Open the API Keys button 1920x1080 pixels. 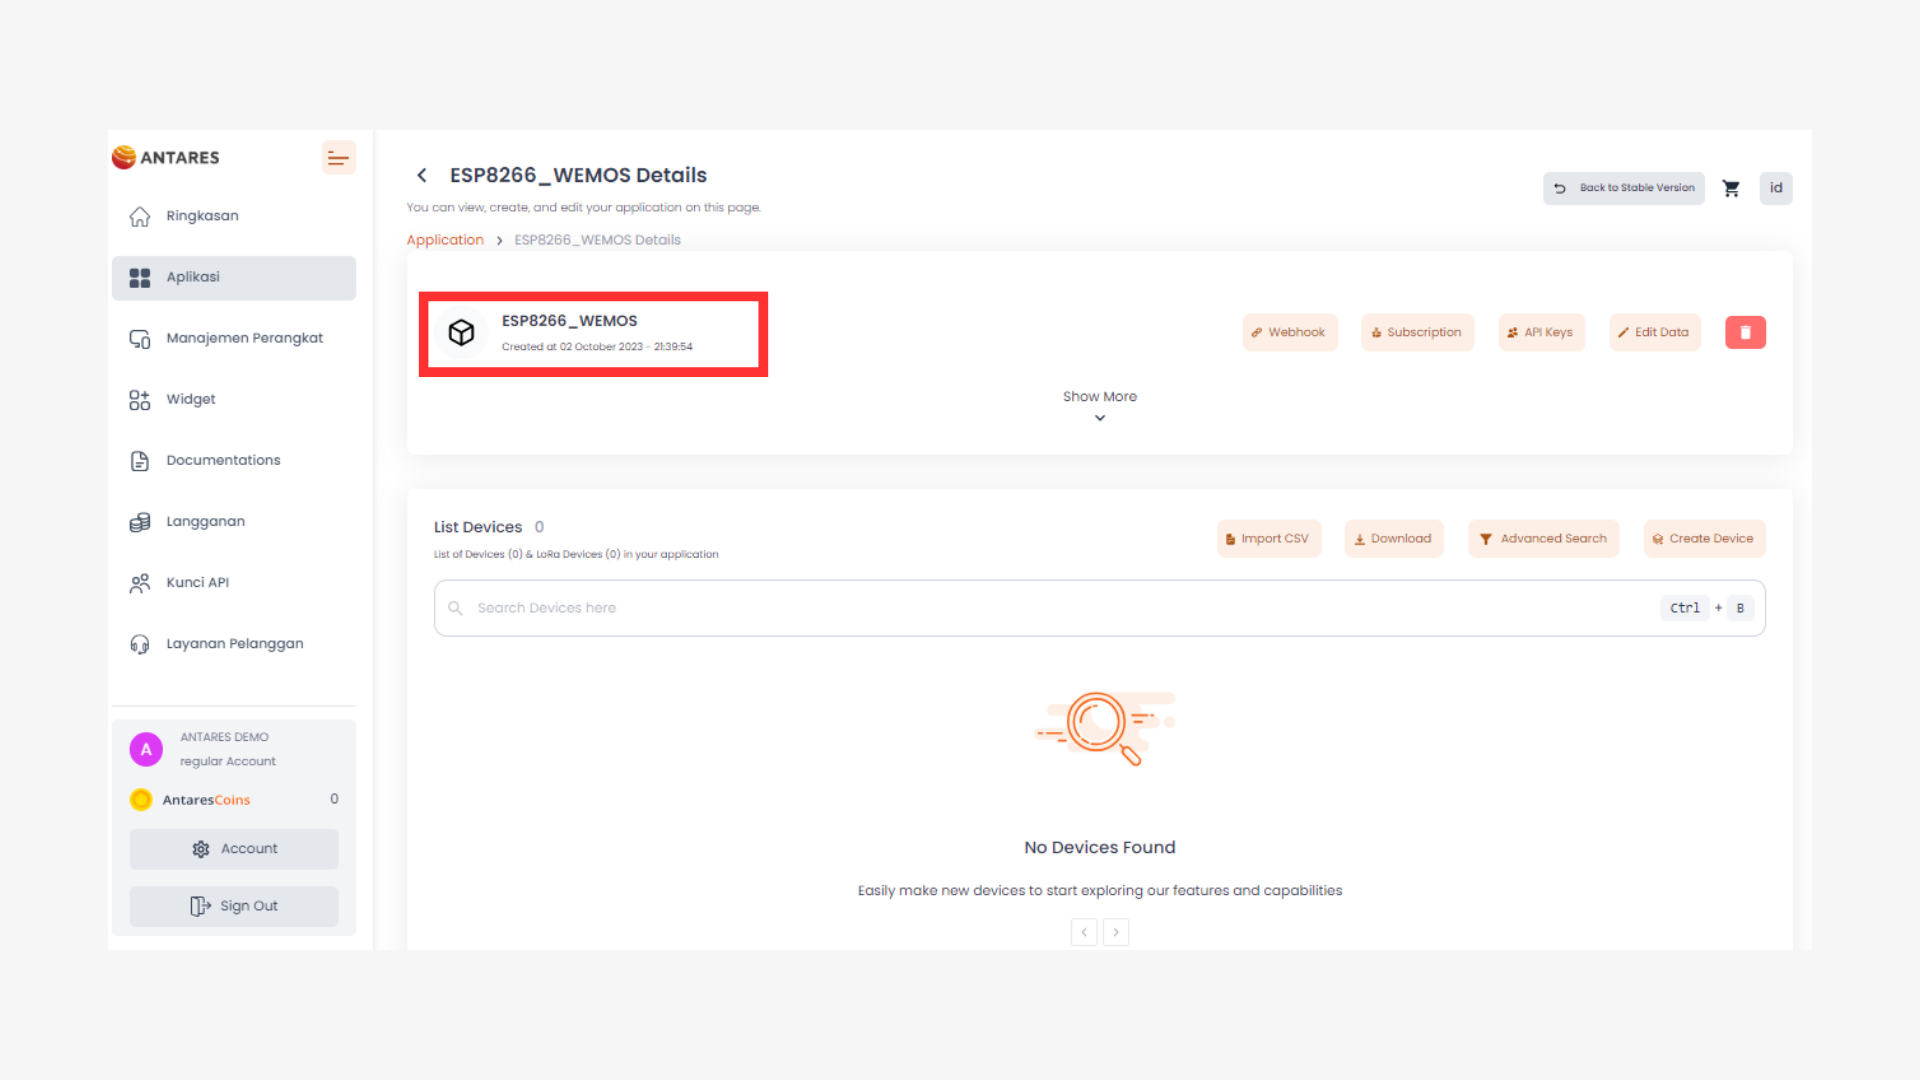click(1541, 332)
